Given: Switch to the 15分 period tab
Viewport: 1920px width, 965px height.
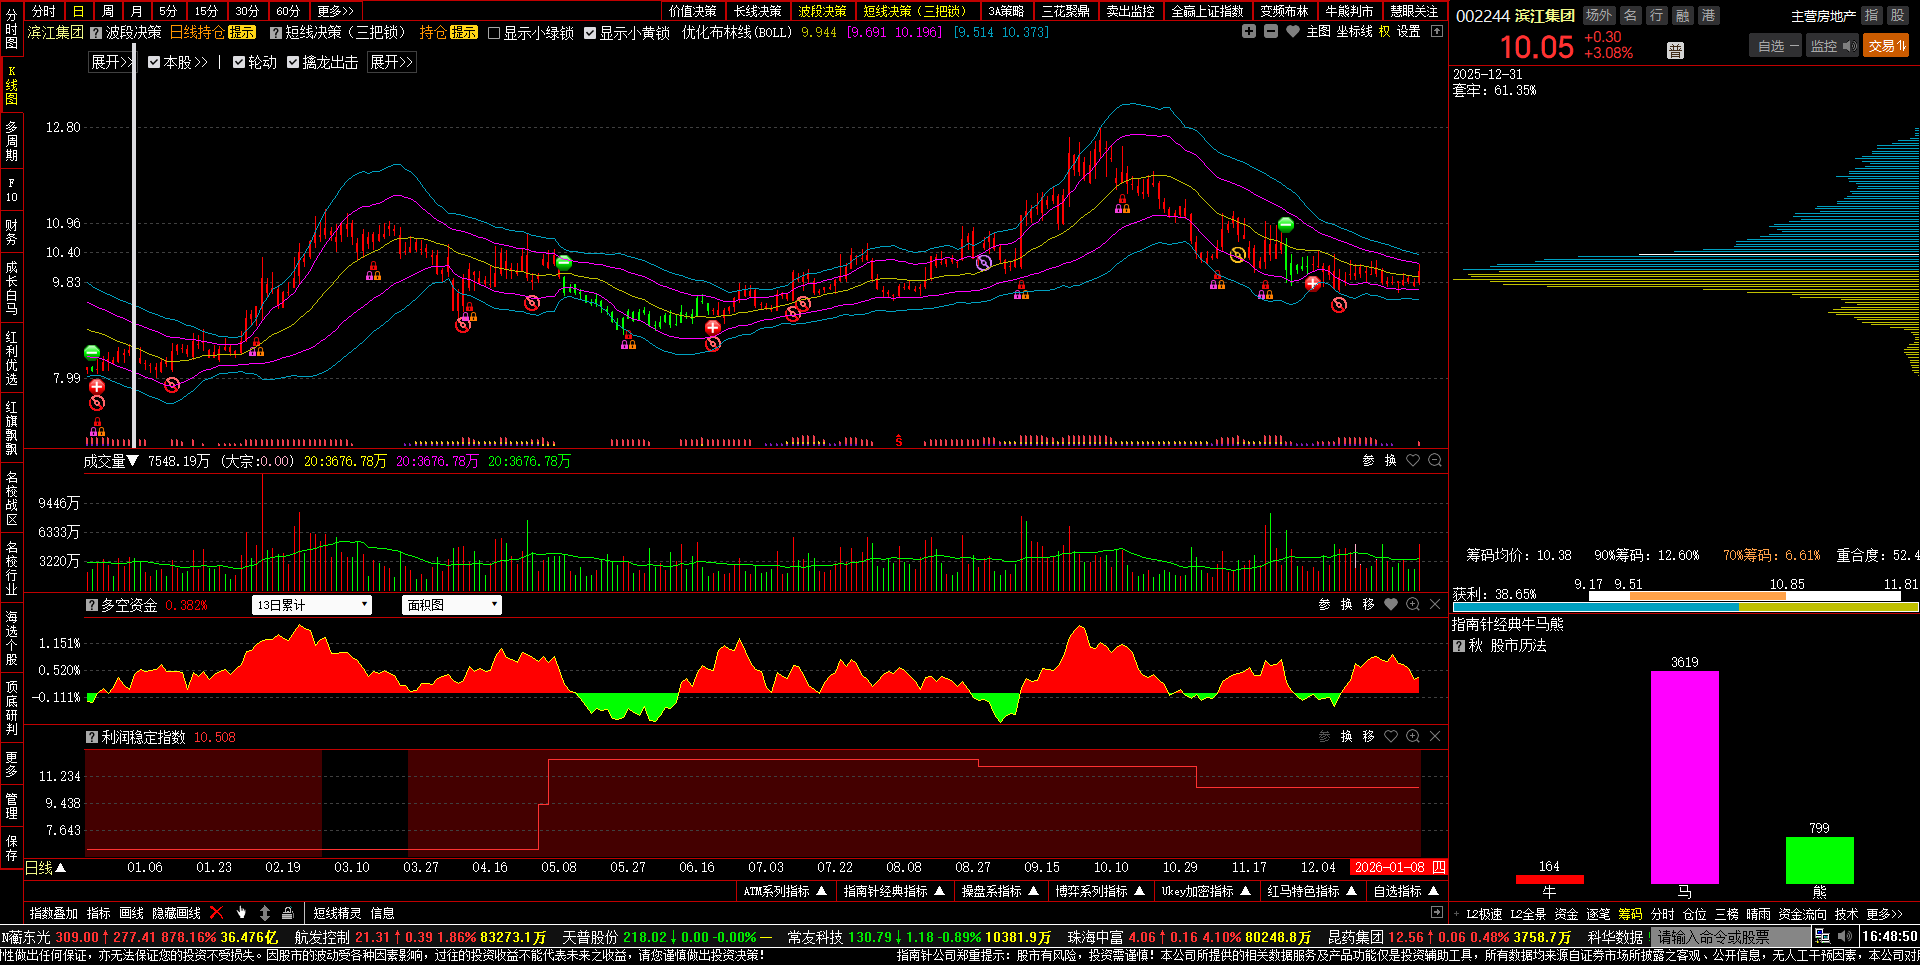Looking at the screenshot, I should coord(206,11).
